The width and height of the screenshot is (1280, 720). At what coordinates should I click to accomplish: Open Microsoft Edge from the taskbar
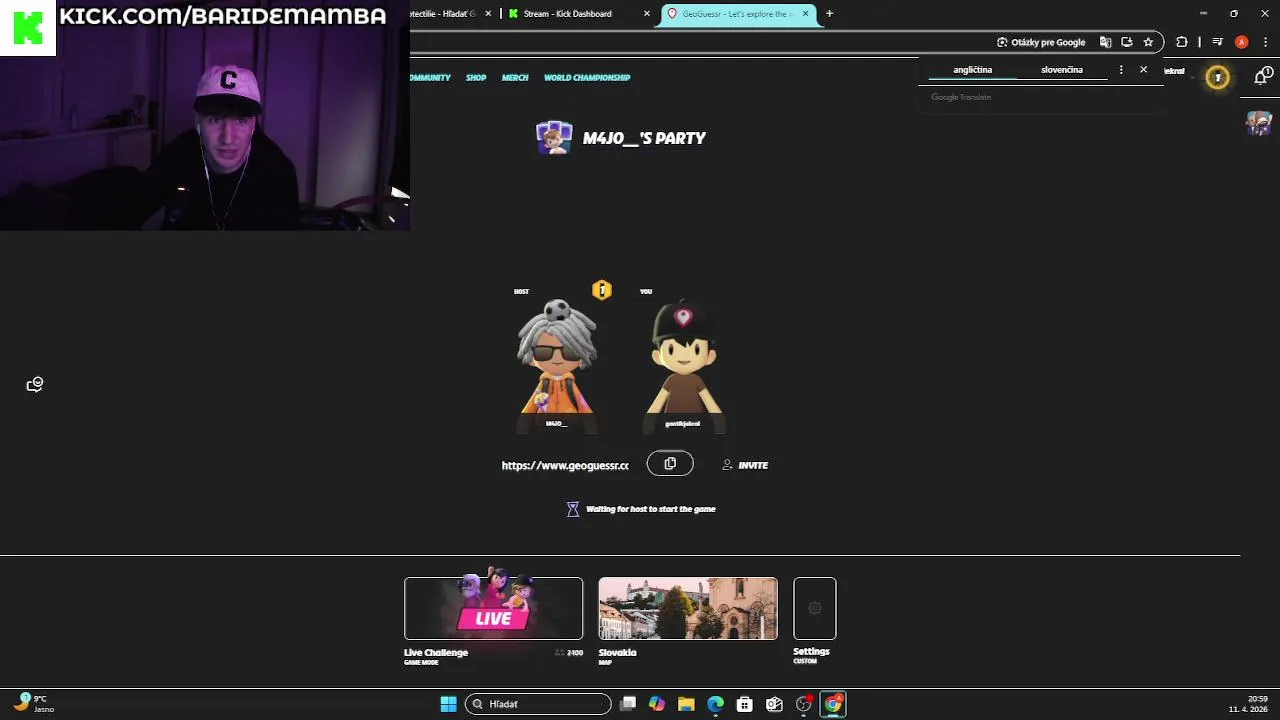pyautogui.click(x=715, y=704)
